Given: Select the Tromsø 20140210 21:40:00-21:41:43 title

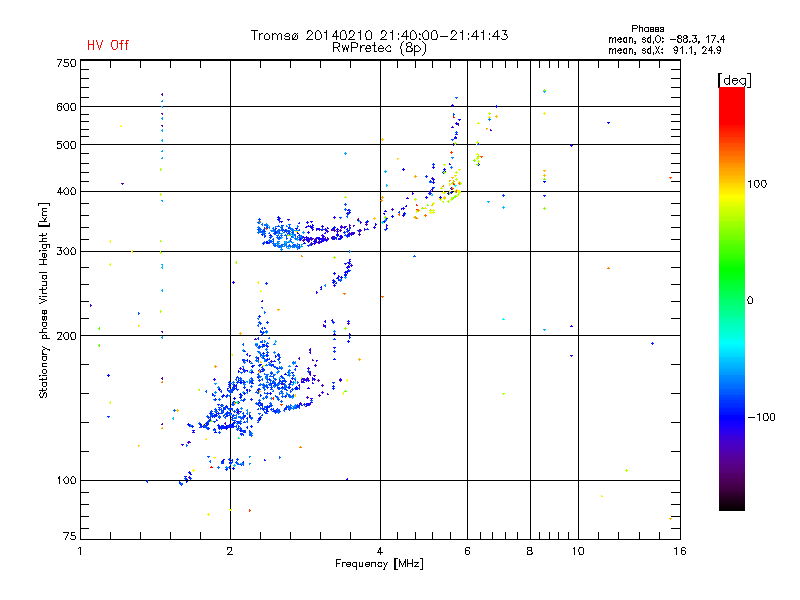Looking at the screenshot, I should click(x=379, y=35).
